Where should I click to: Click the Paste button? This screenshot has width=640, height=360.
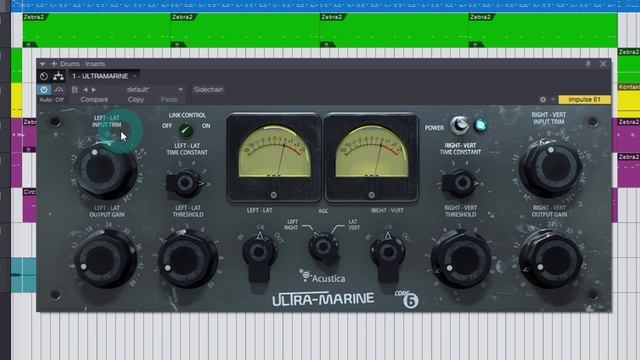tap(169, 100)
